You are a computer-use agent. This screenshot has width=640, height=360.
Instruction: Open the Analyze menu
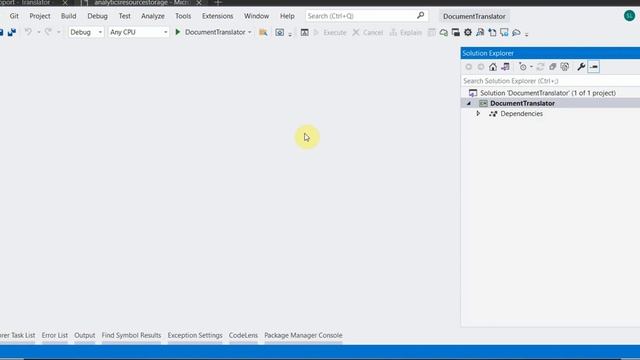tap(153, 16)
